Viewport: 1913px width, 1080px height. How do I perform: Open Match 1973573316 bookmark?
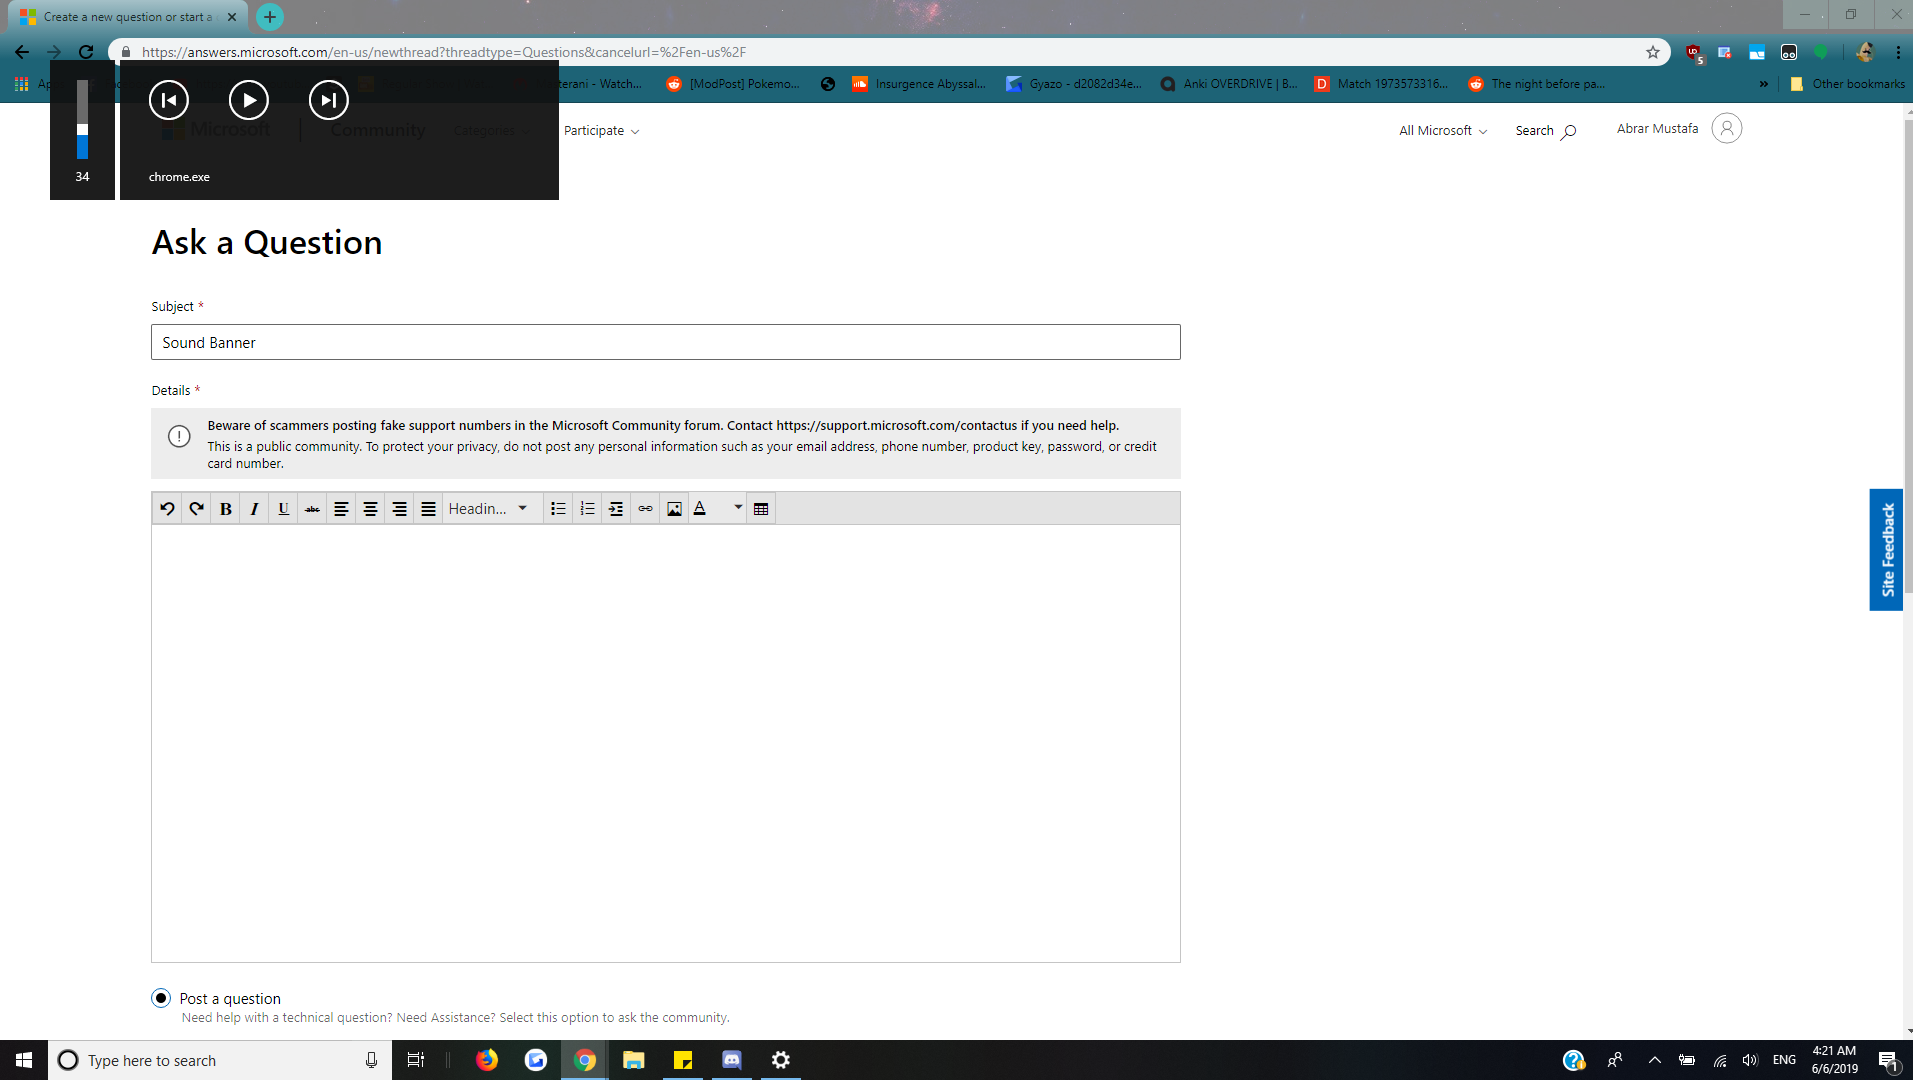pyautogui.click(x=1381, y=84)
